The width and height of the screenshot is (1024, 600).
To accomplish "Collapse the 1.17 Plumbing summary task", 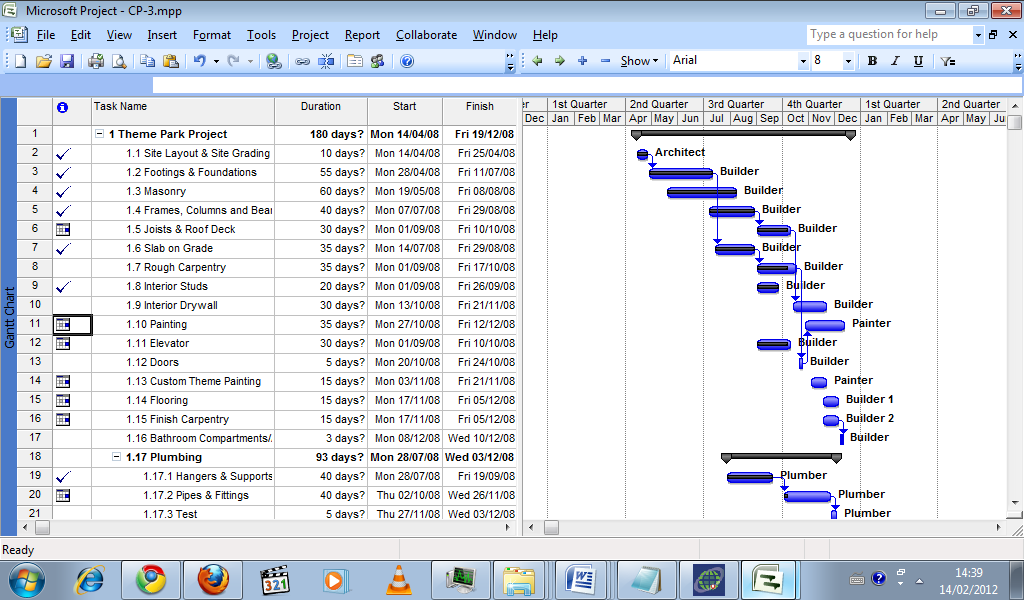I will (116, 457).
